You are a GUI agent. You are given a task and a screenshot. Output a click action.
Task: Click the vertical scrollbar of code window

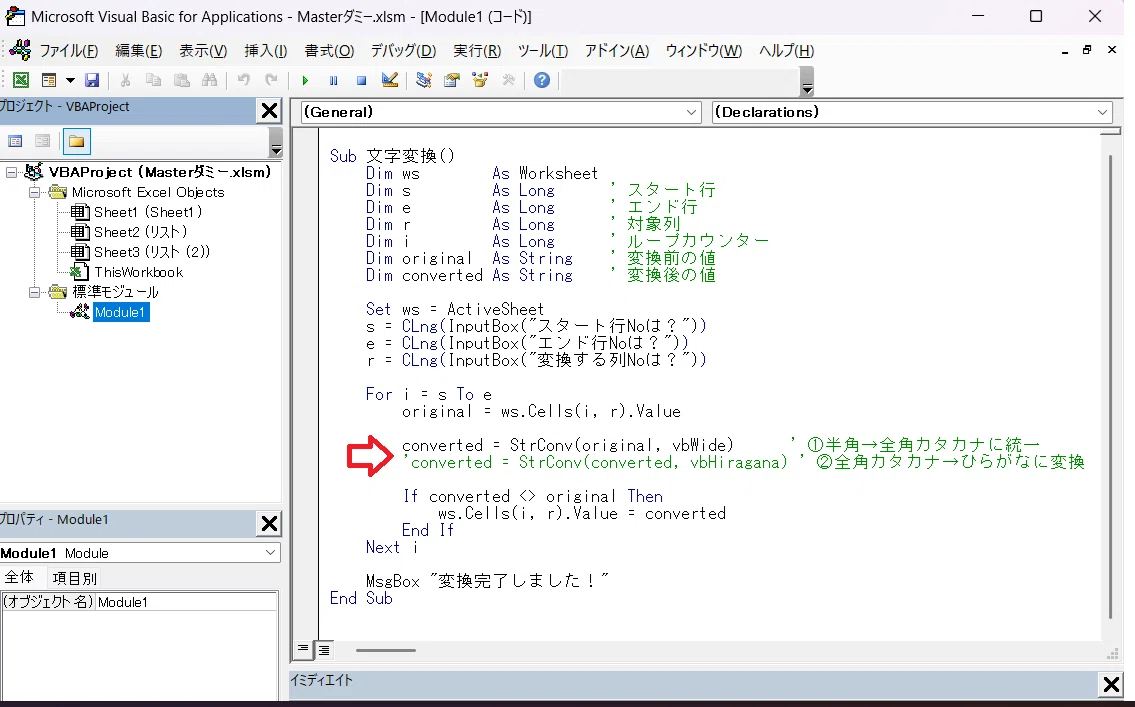coord(1110,386)
